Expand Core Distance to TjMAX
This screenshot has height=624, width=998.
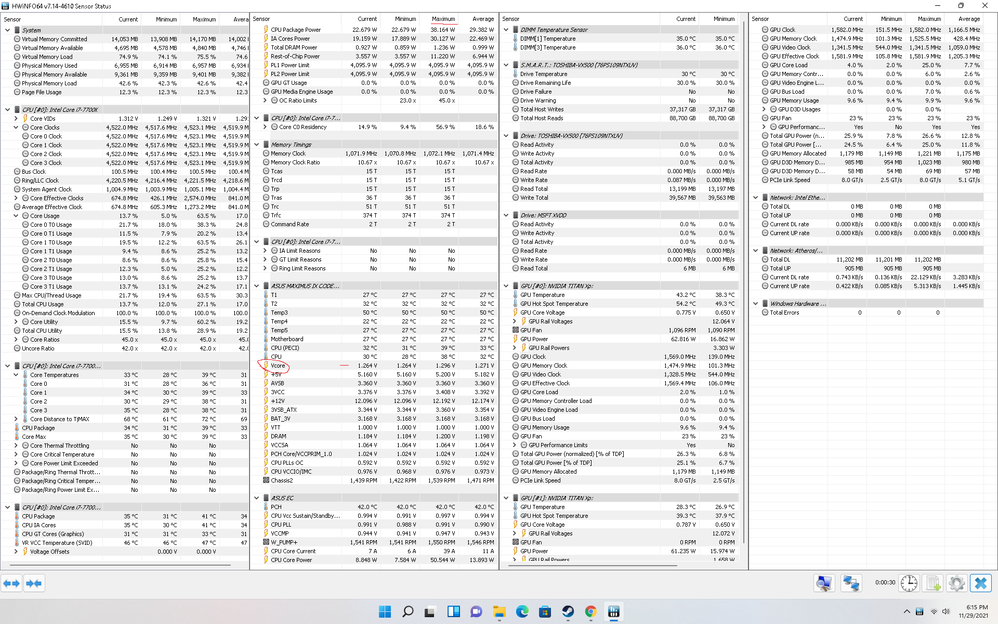tap(16, 419)
